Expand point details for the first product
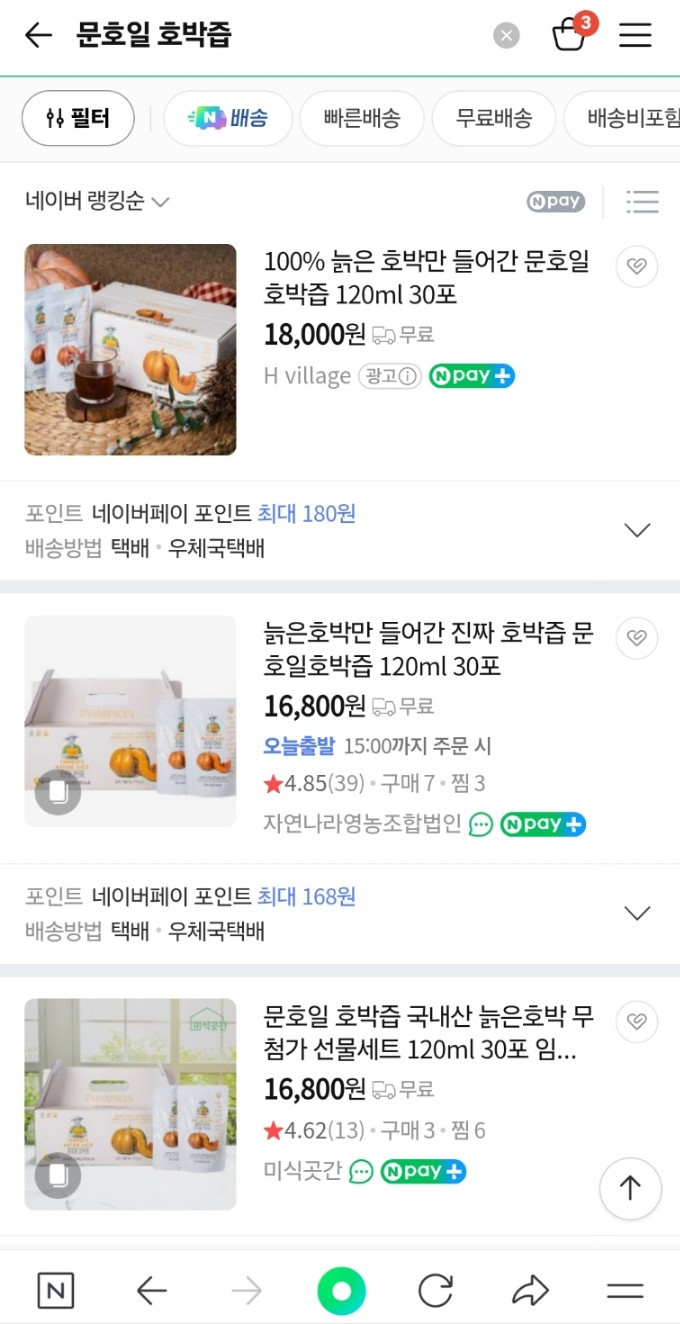Screen dimensions: 680x1324 click(637, 529)
